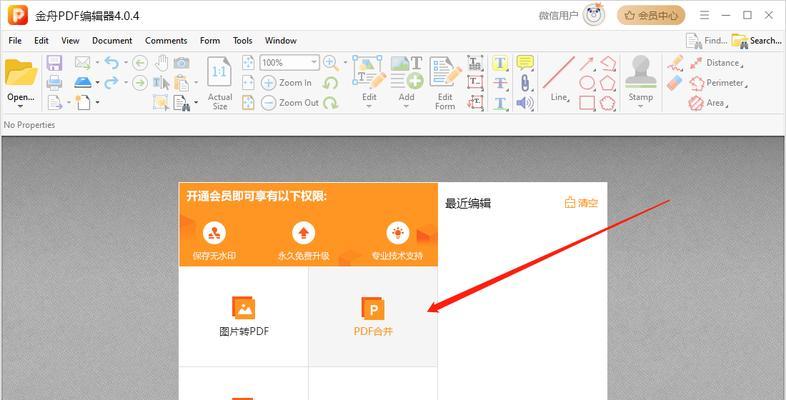Click the blue Scan icon

coord(83,82)
